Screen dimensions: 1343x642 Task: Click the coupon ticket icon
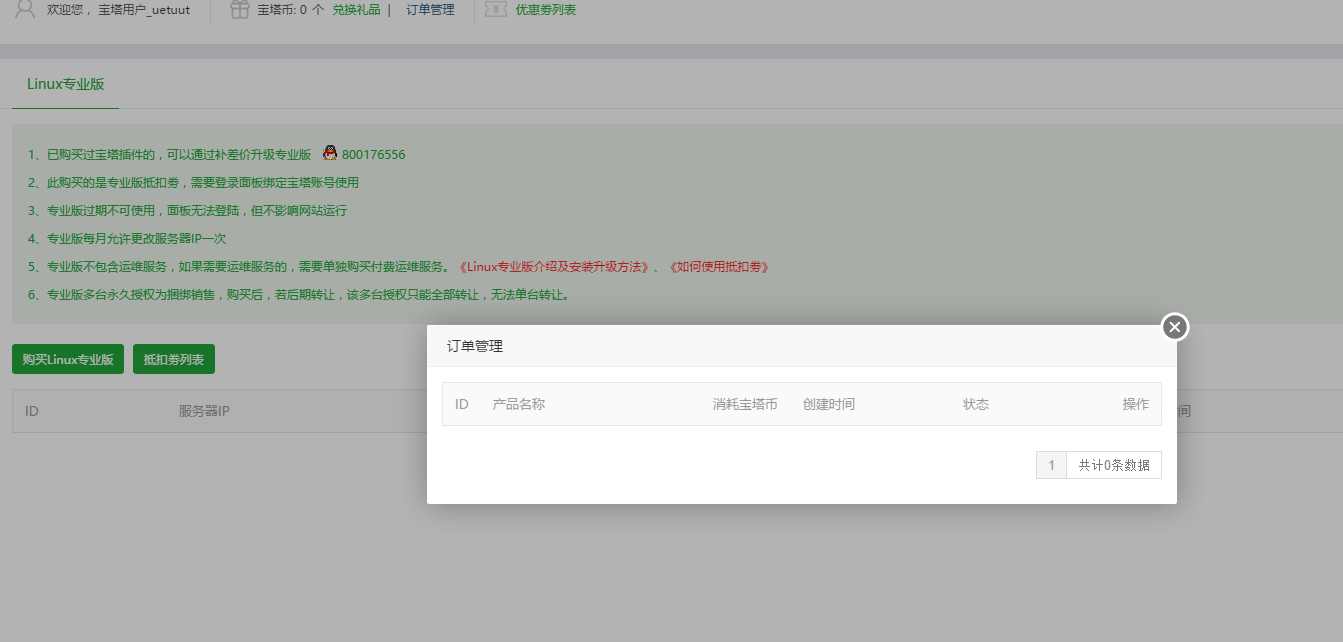[x=495, y=9]
